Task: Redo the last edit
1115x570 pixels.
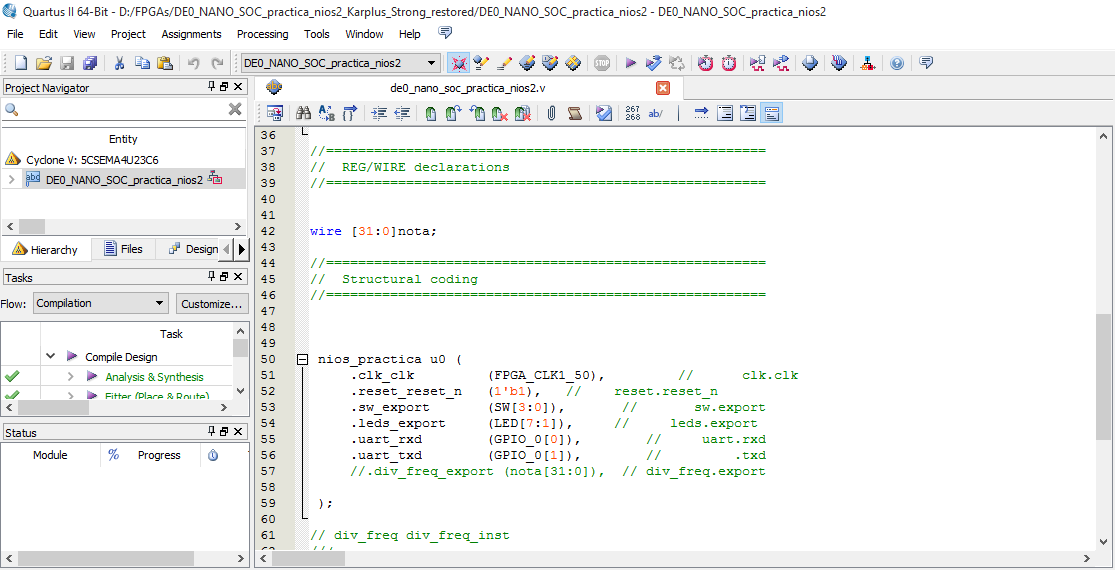Action: tap(217, 63)
